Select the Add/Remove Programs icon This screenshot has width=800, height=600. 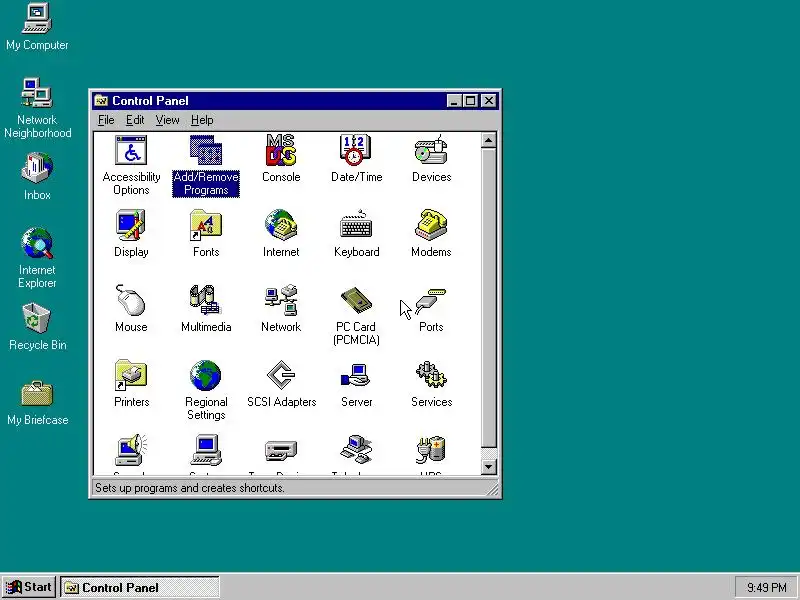point(206,151)
